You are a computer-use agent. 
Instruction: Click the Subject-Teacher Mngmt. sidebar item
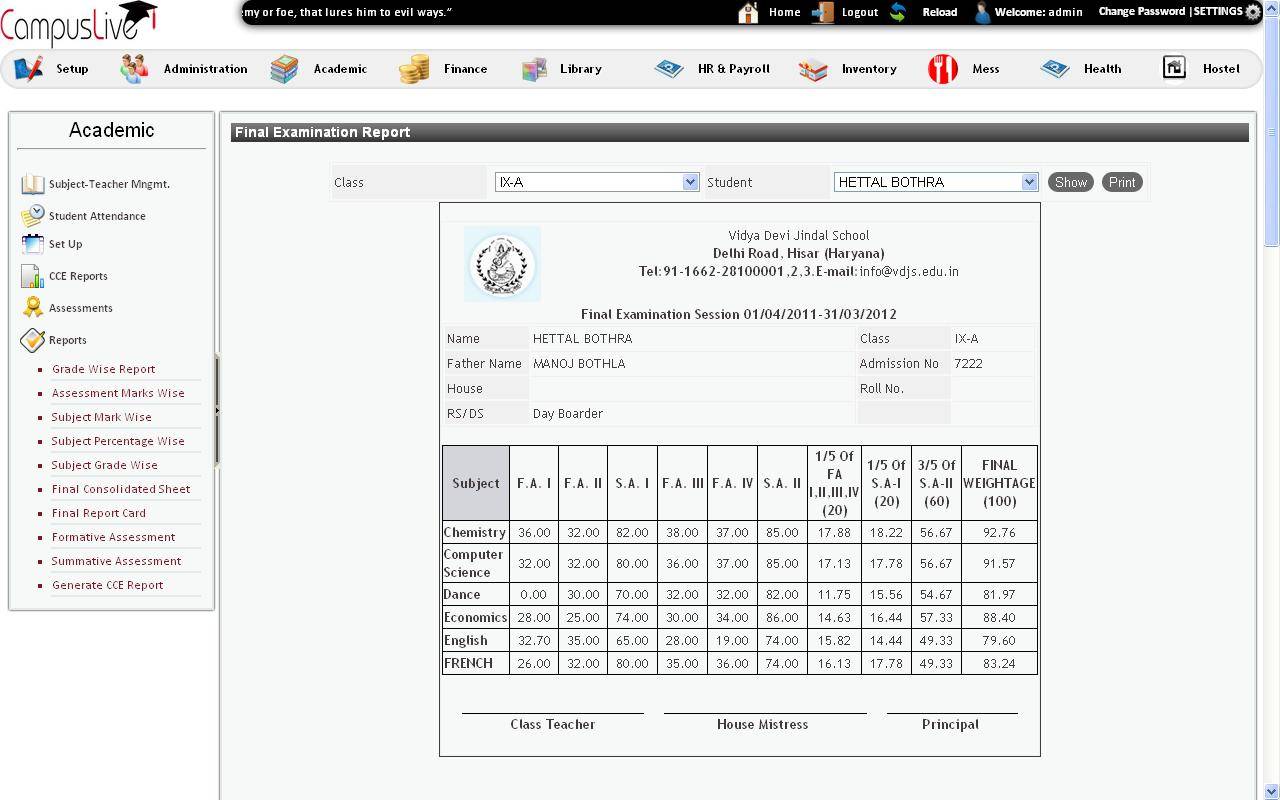point(109,184)
